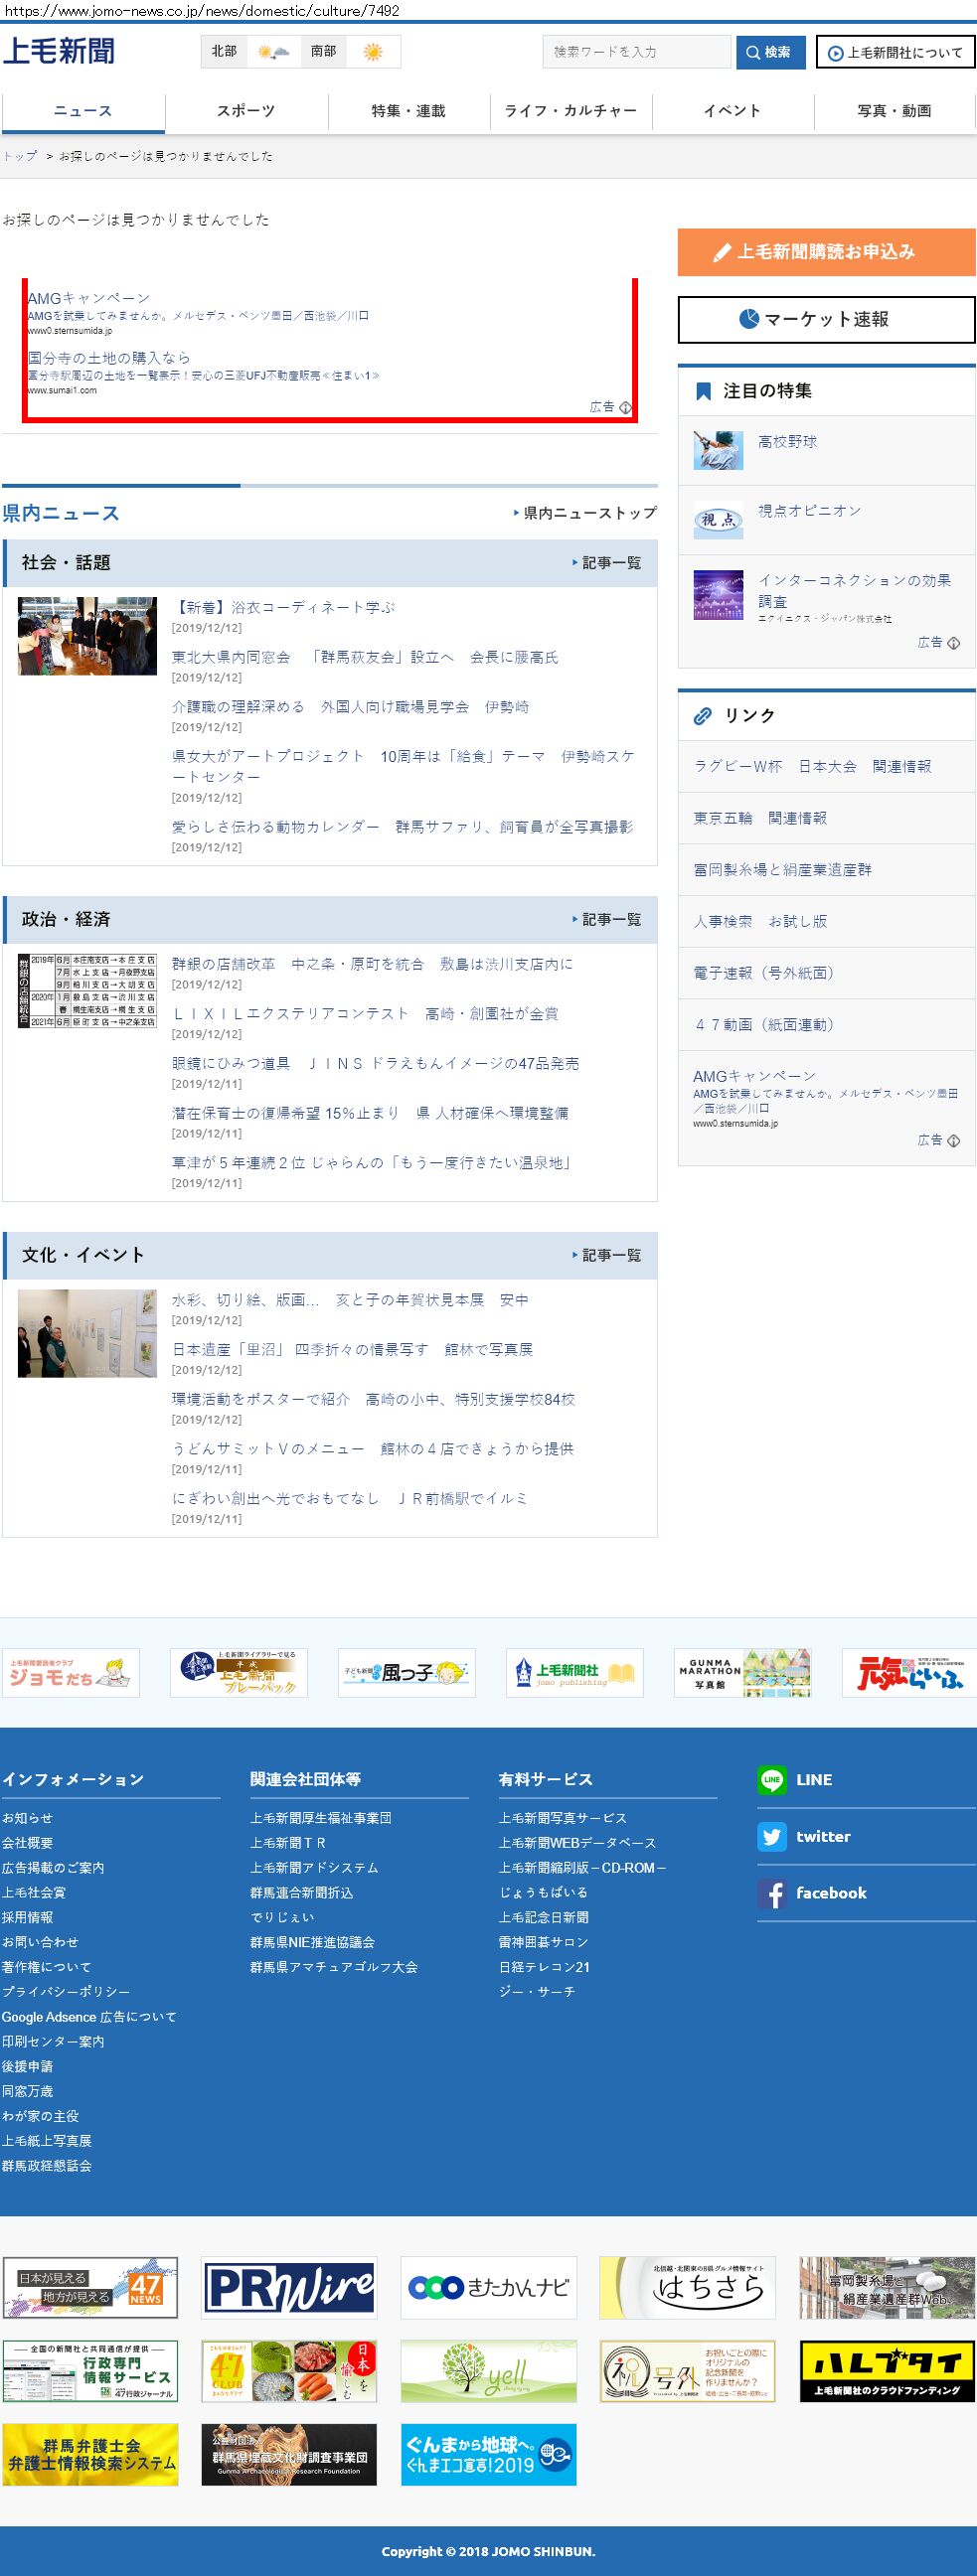Click the sunny weather icon for 南部
This screenshot has height=2576, width=977.
pos(372,52)
